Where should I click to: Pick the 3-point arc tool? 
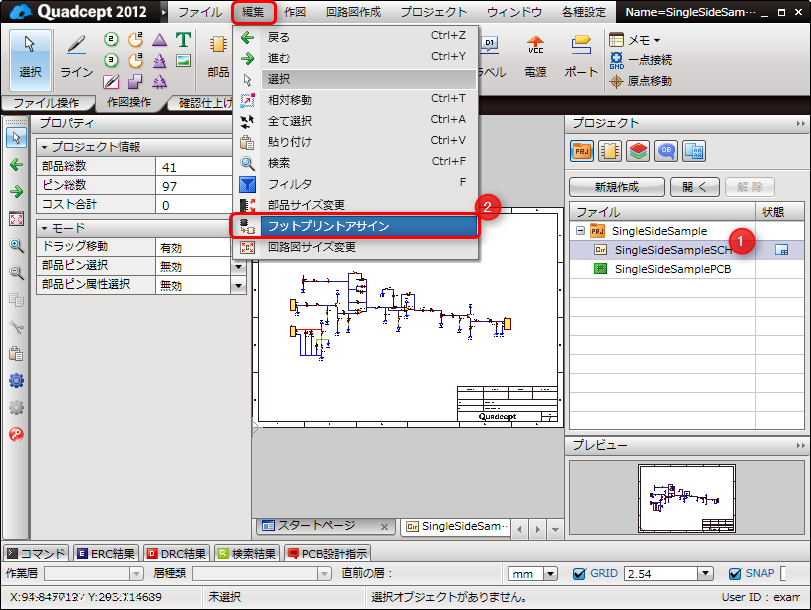(x=136, y=61)
